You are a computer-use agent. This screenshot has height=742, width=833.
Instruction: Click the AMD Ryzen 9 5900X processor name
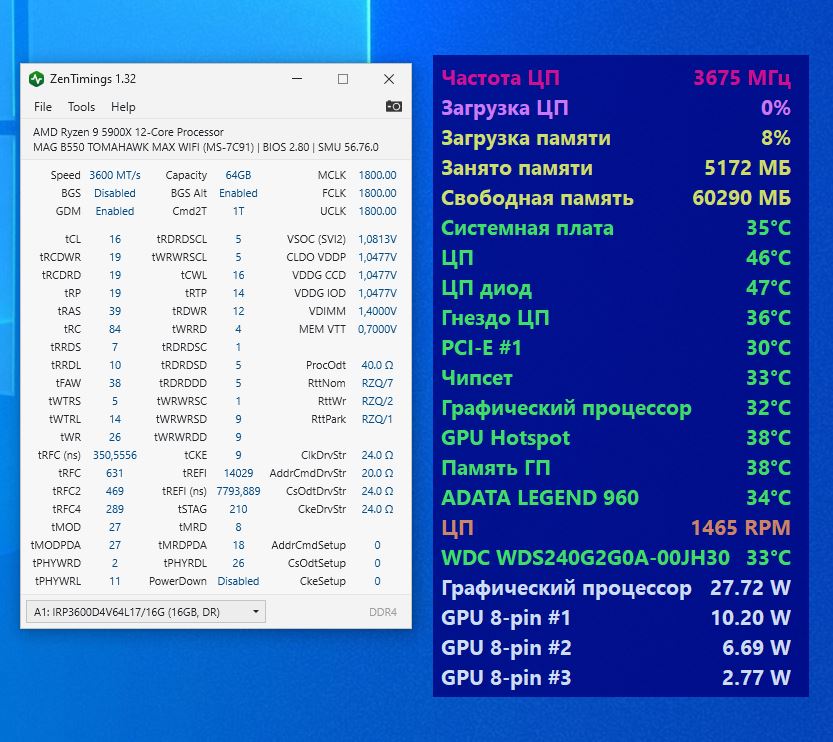pyautogui.click(x=128, y=132)
